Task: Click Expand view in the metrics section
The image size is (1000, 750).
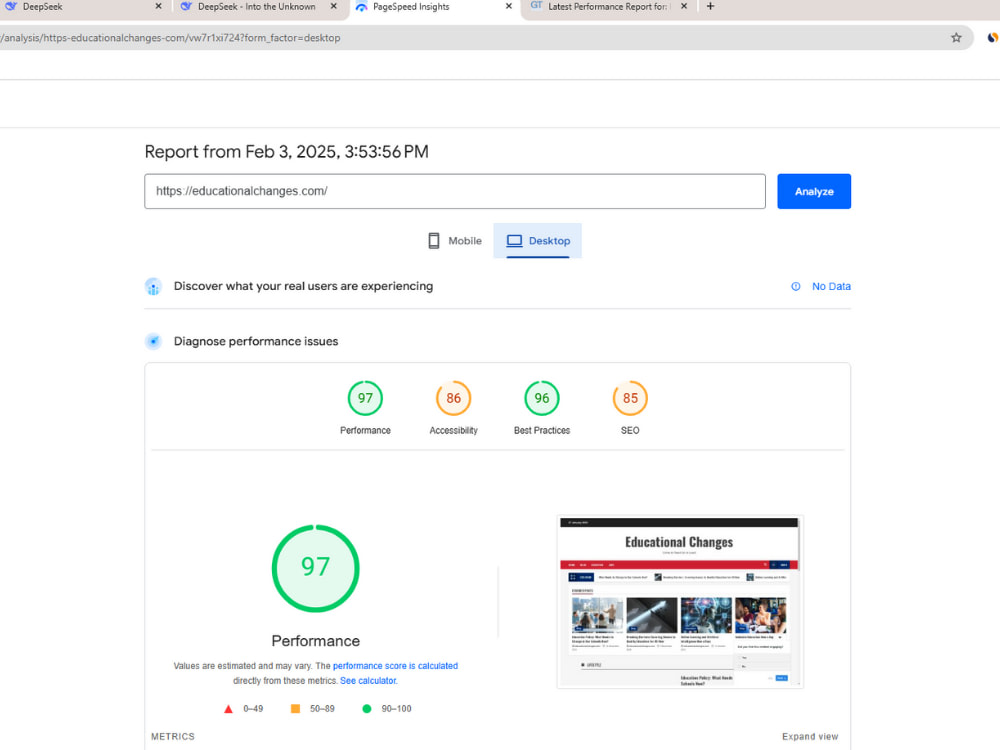Action: tap(810, 737)
